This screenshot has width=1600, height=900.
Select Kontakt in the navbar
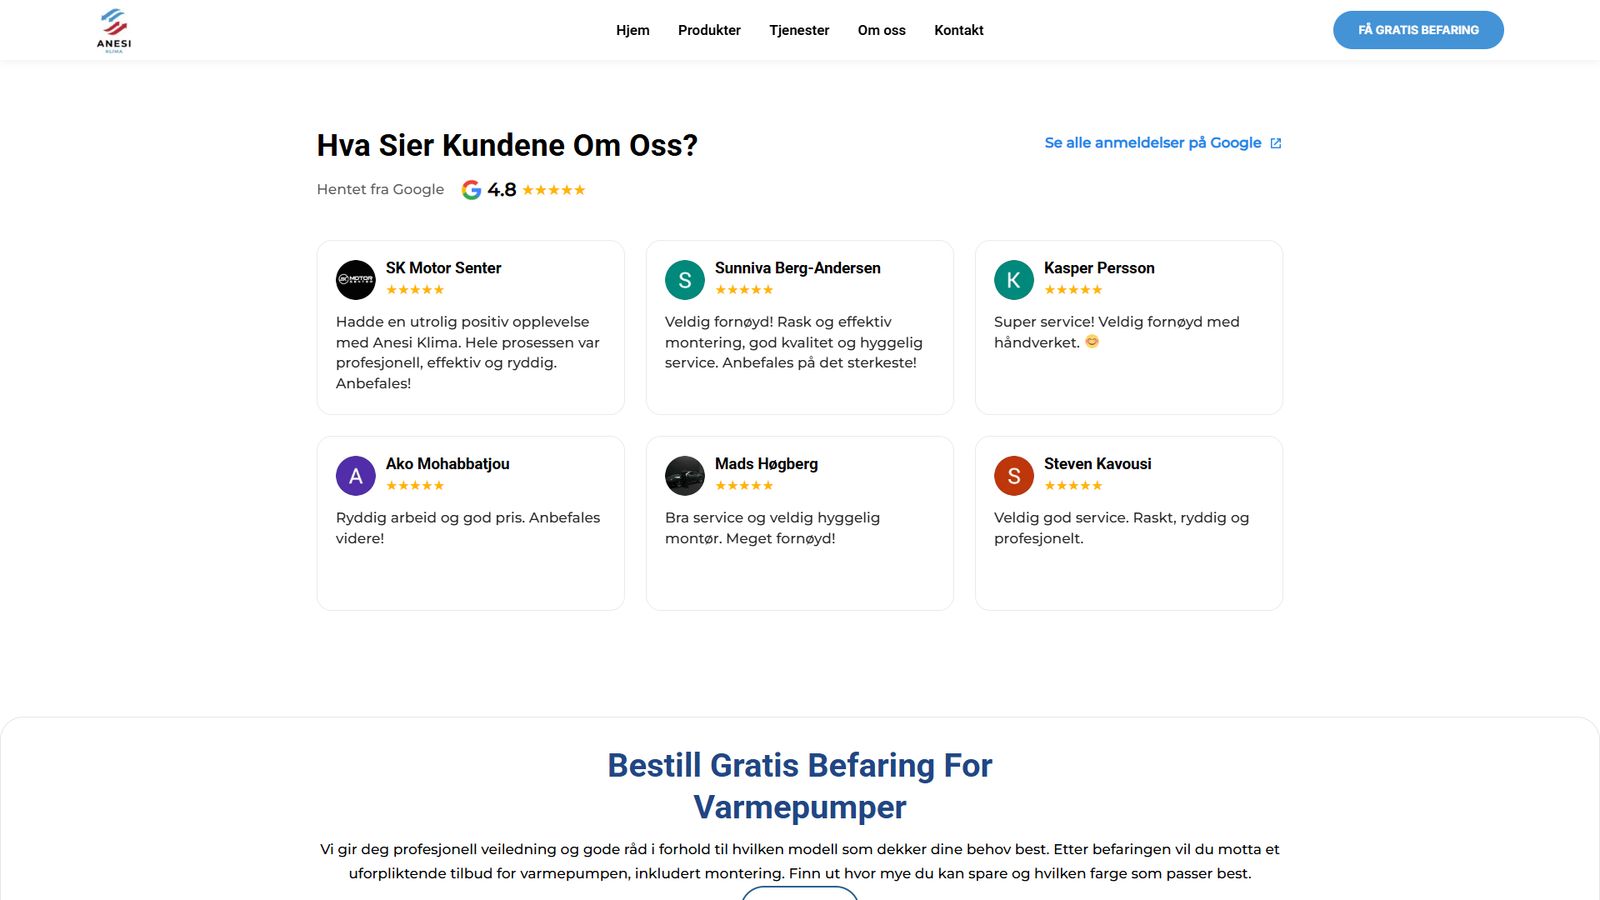959,30
